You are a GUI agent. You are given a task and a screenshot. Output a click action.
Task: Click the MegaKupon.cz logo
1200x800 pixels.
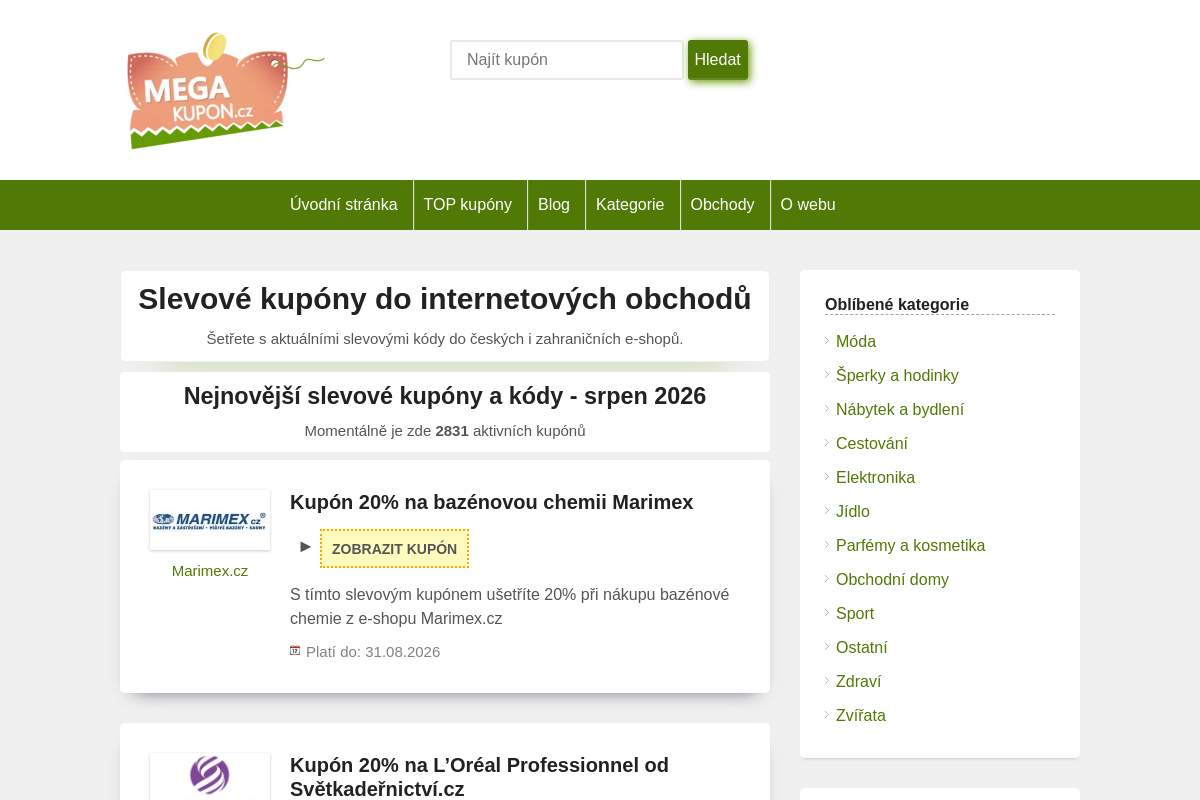click(x=225, y=90)
